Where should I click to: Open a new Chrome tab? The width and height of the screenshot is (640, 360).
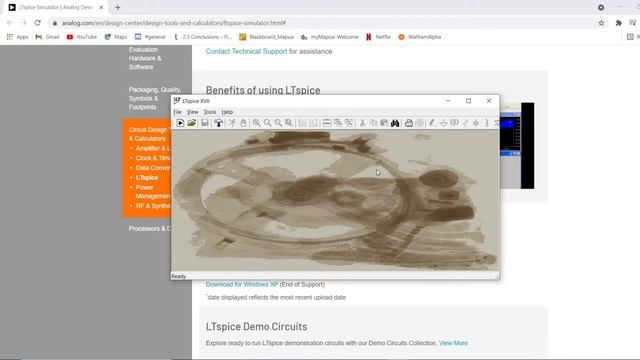pos(118,7)
